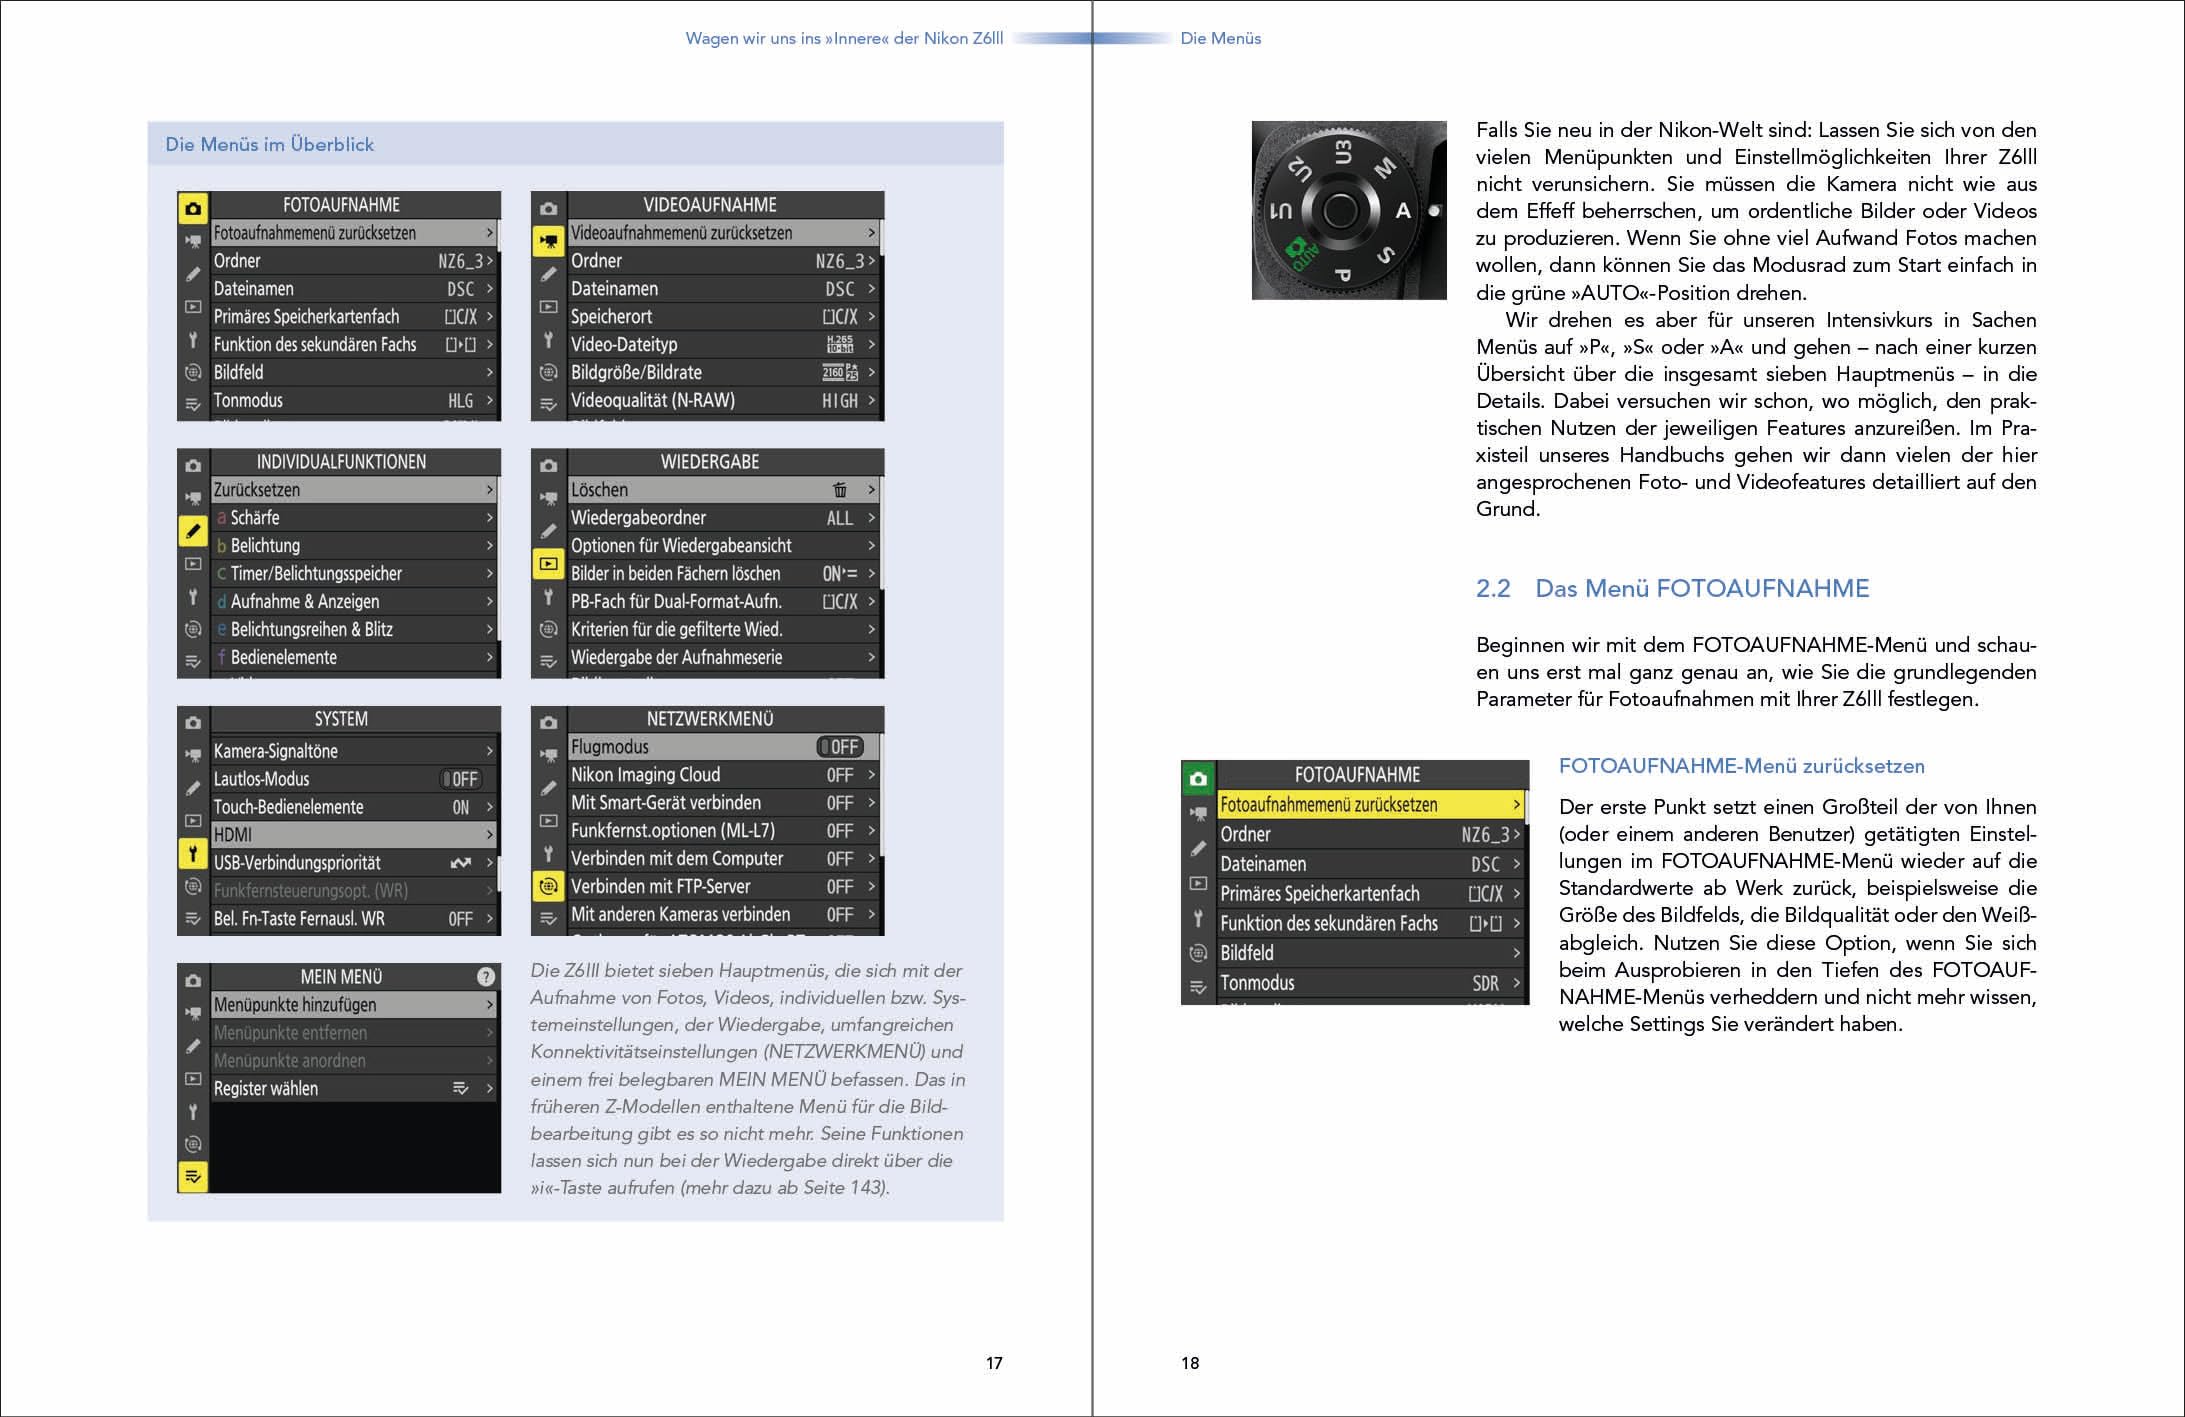Toggle Bilder in beiden Fächern löschen ON value
2185x1417 pixels.
click(840, 574)
